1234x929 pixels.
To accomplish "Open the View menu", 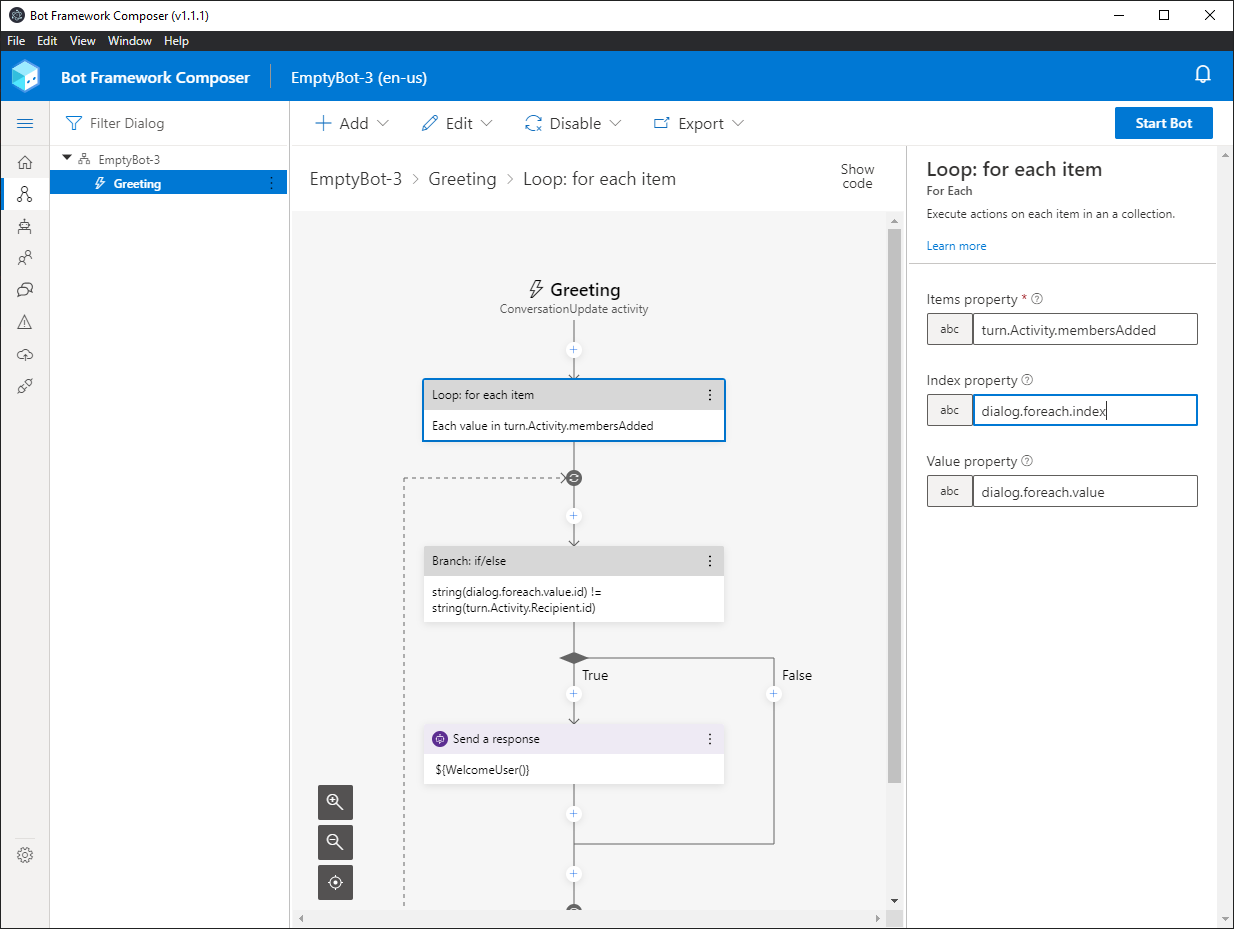I will coord(83,41).
